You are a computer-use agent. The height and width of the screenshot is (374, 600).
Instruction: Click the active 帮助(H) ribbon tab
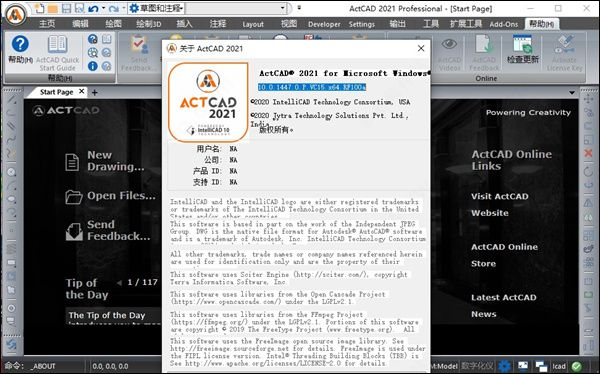tap(541, 24)
